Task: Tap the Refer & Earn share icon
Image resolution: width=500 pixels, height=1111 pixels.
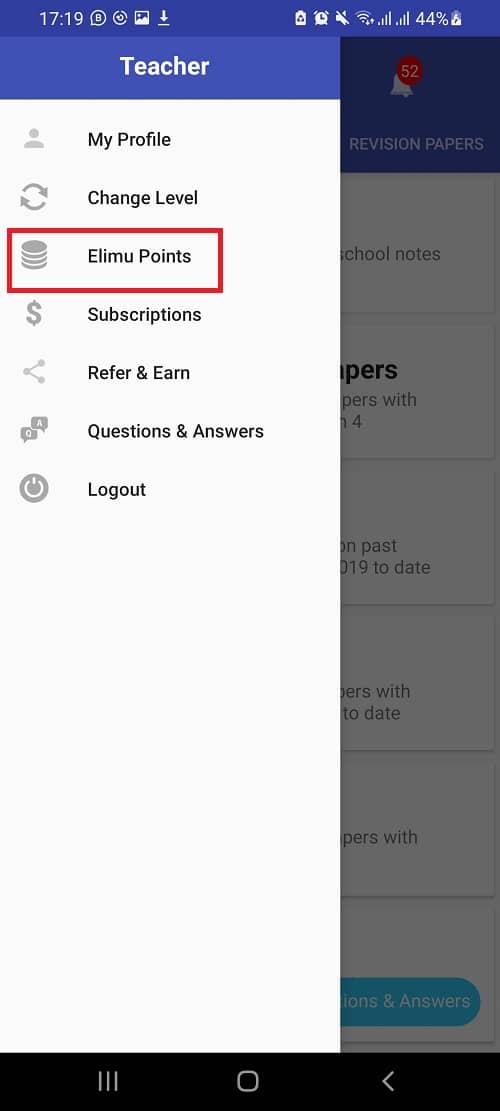Action: coord(34,372)
